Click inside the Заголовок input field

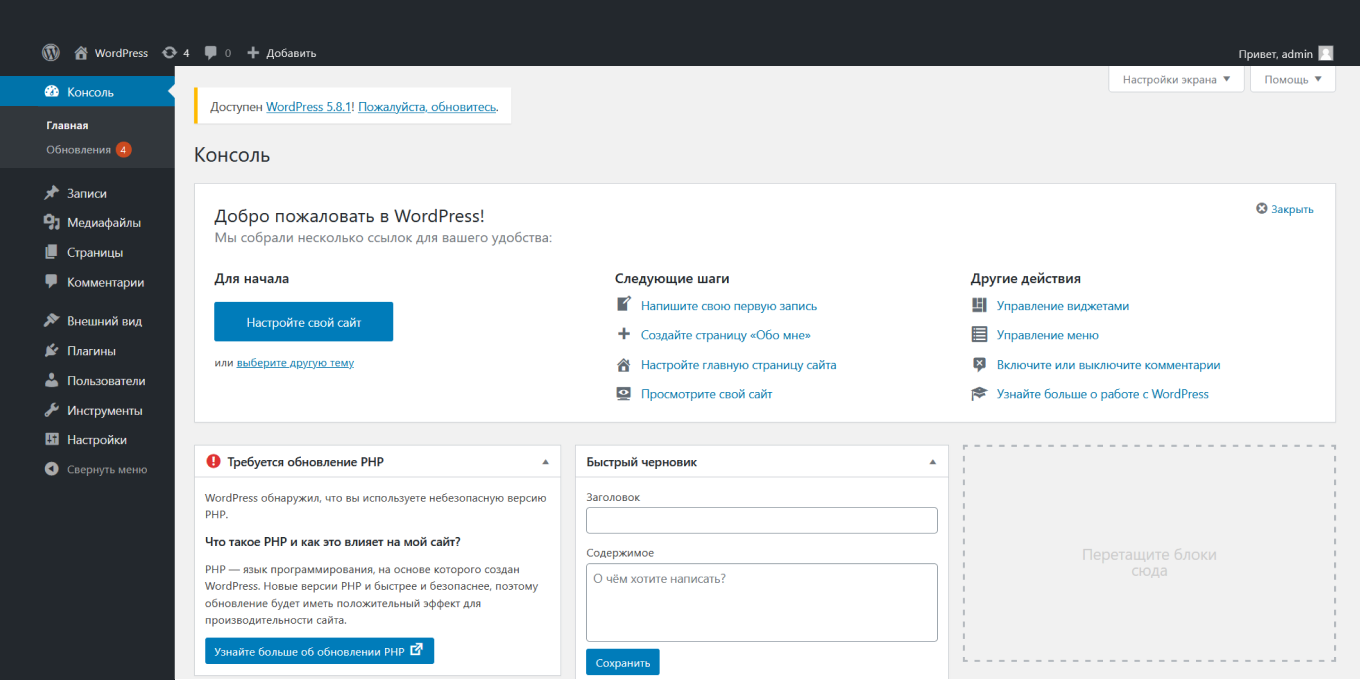pos(761,520)
